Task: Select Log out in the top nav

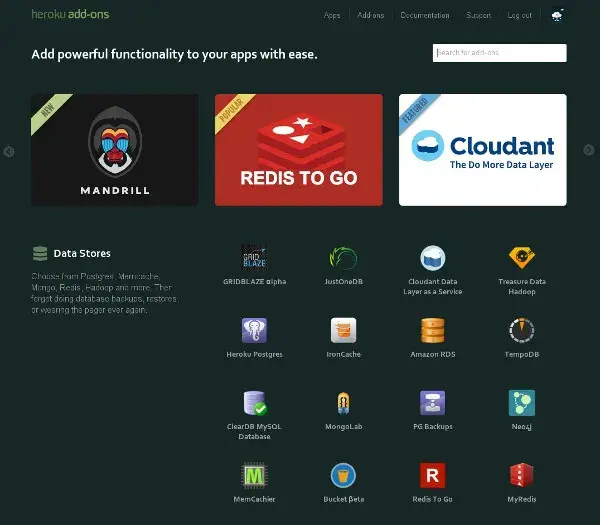Action: pyautogui.click(x=519, y=15)
